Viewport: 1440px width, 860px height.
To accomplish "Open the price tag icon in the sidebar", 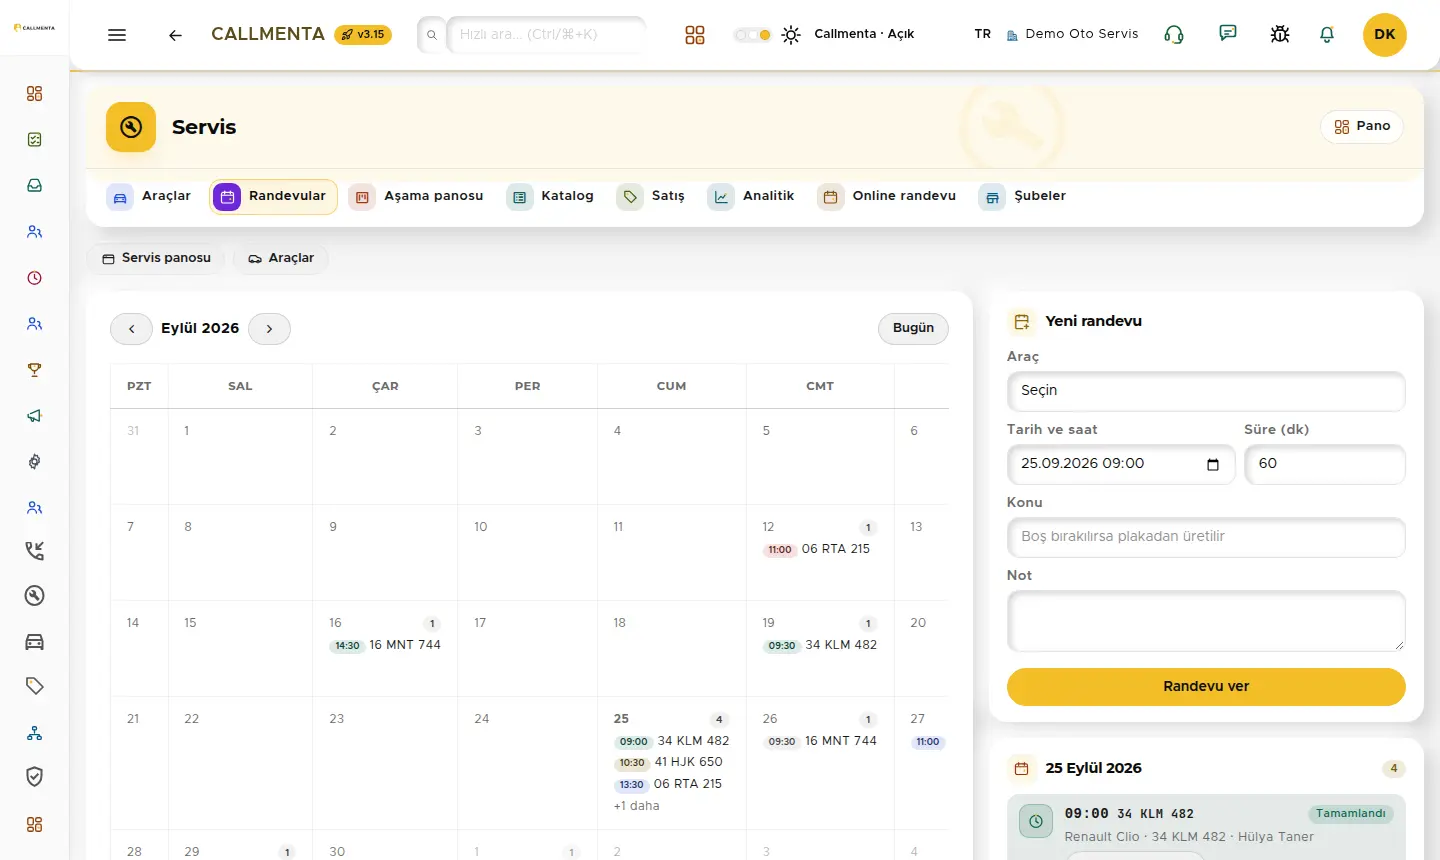I will pos(35,686).
